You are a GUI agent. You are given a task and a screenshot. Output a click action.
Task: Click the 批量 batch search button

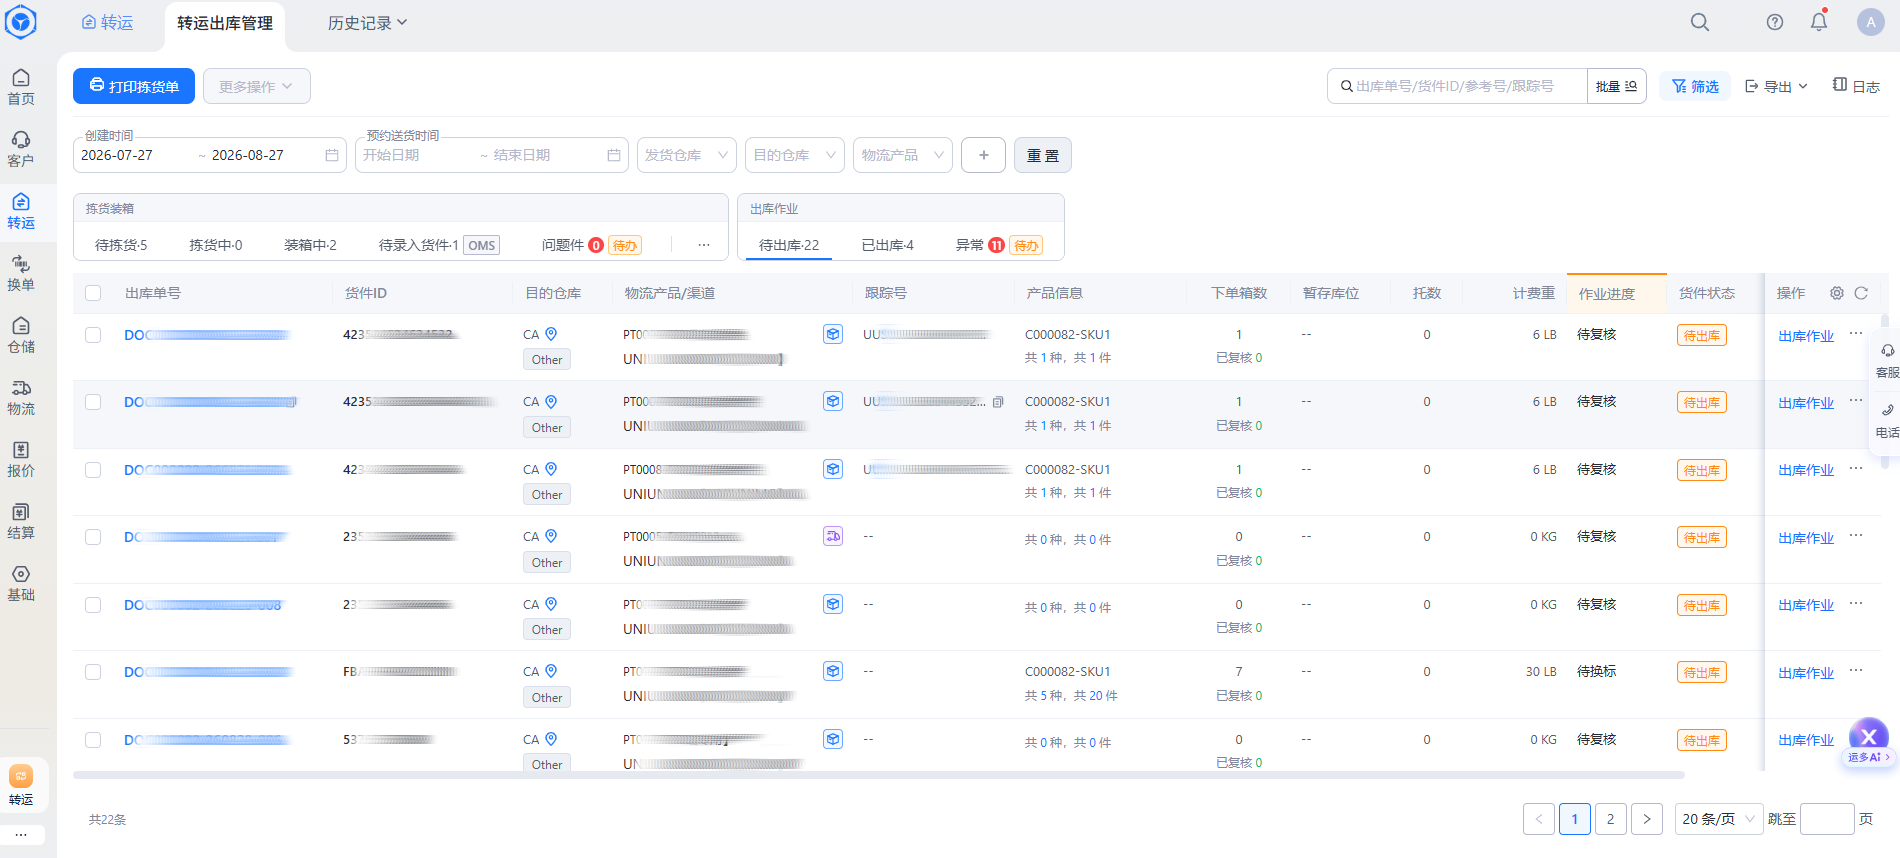tap(1616, 86)
